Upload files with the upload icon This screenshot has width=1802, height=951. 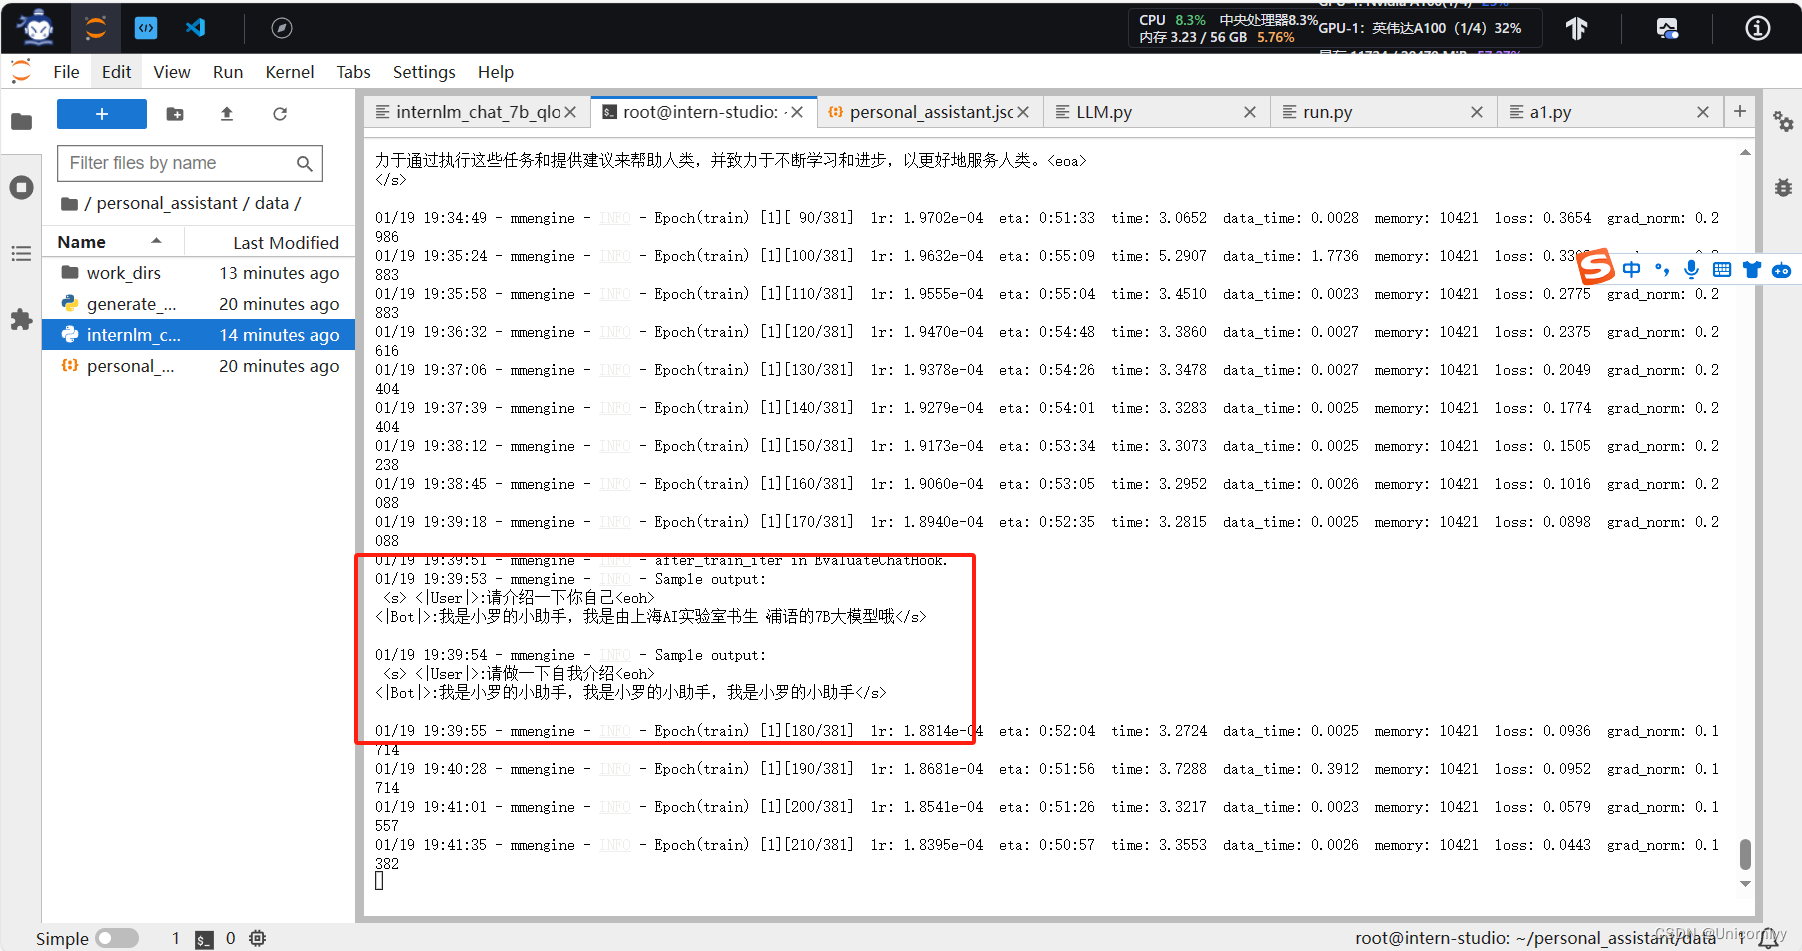coord(227,114)
